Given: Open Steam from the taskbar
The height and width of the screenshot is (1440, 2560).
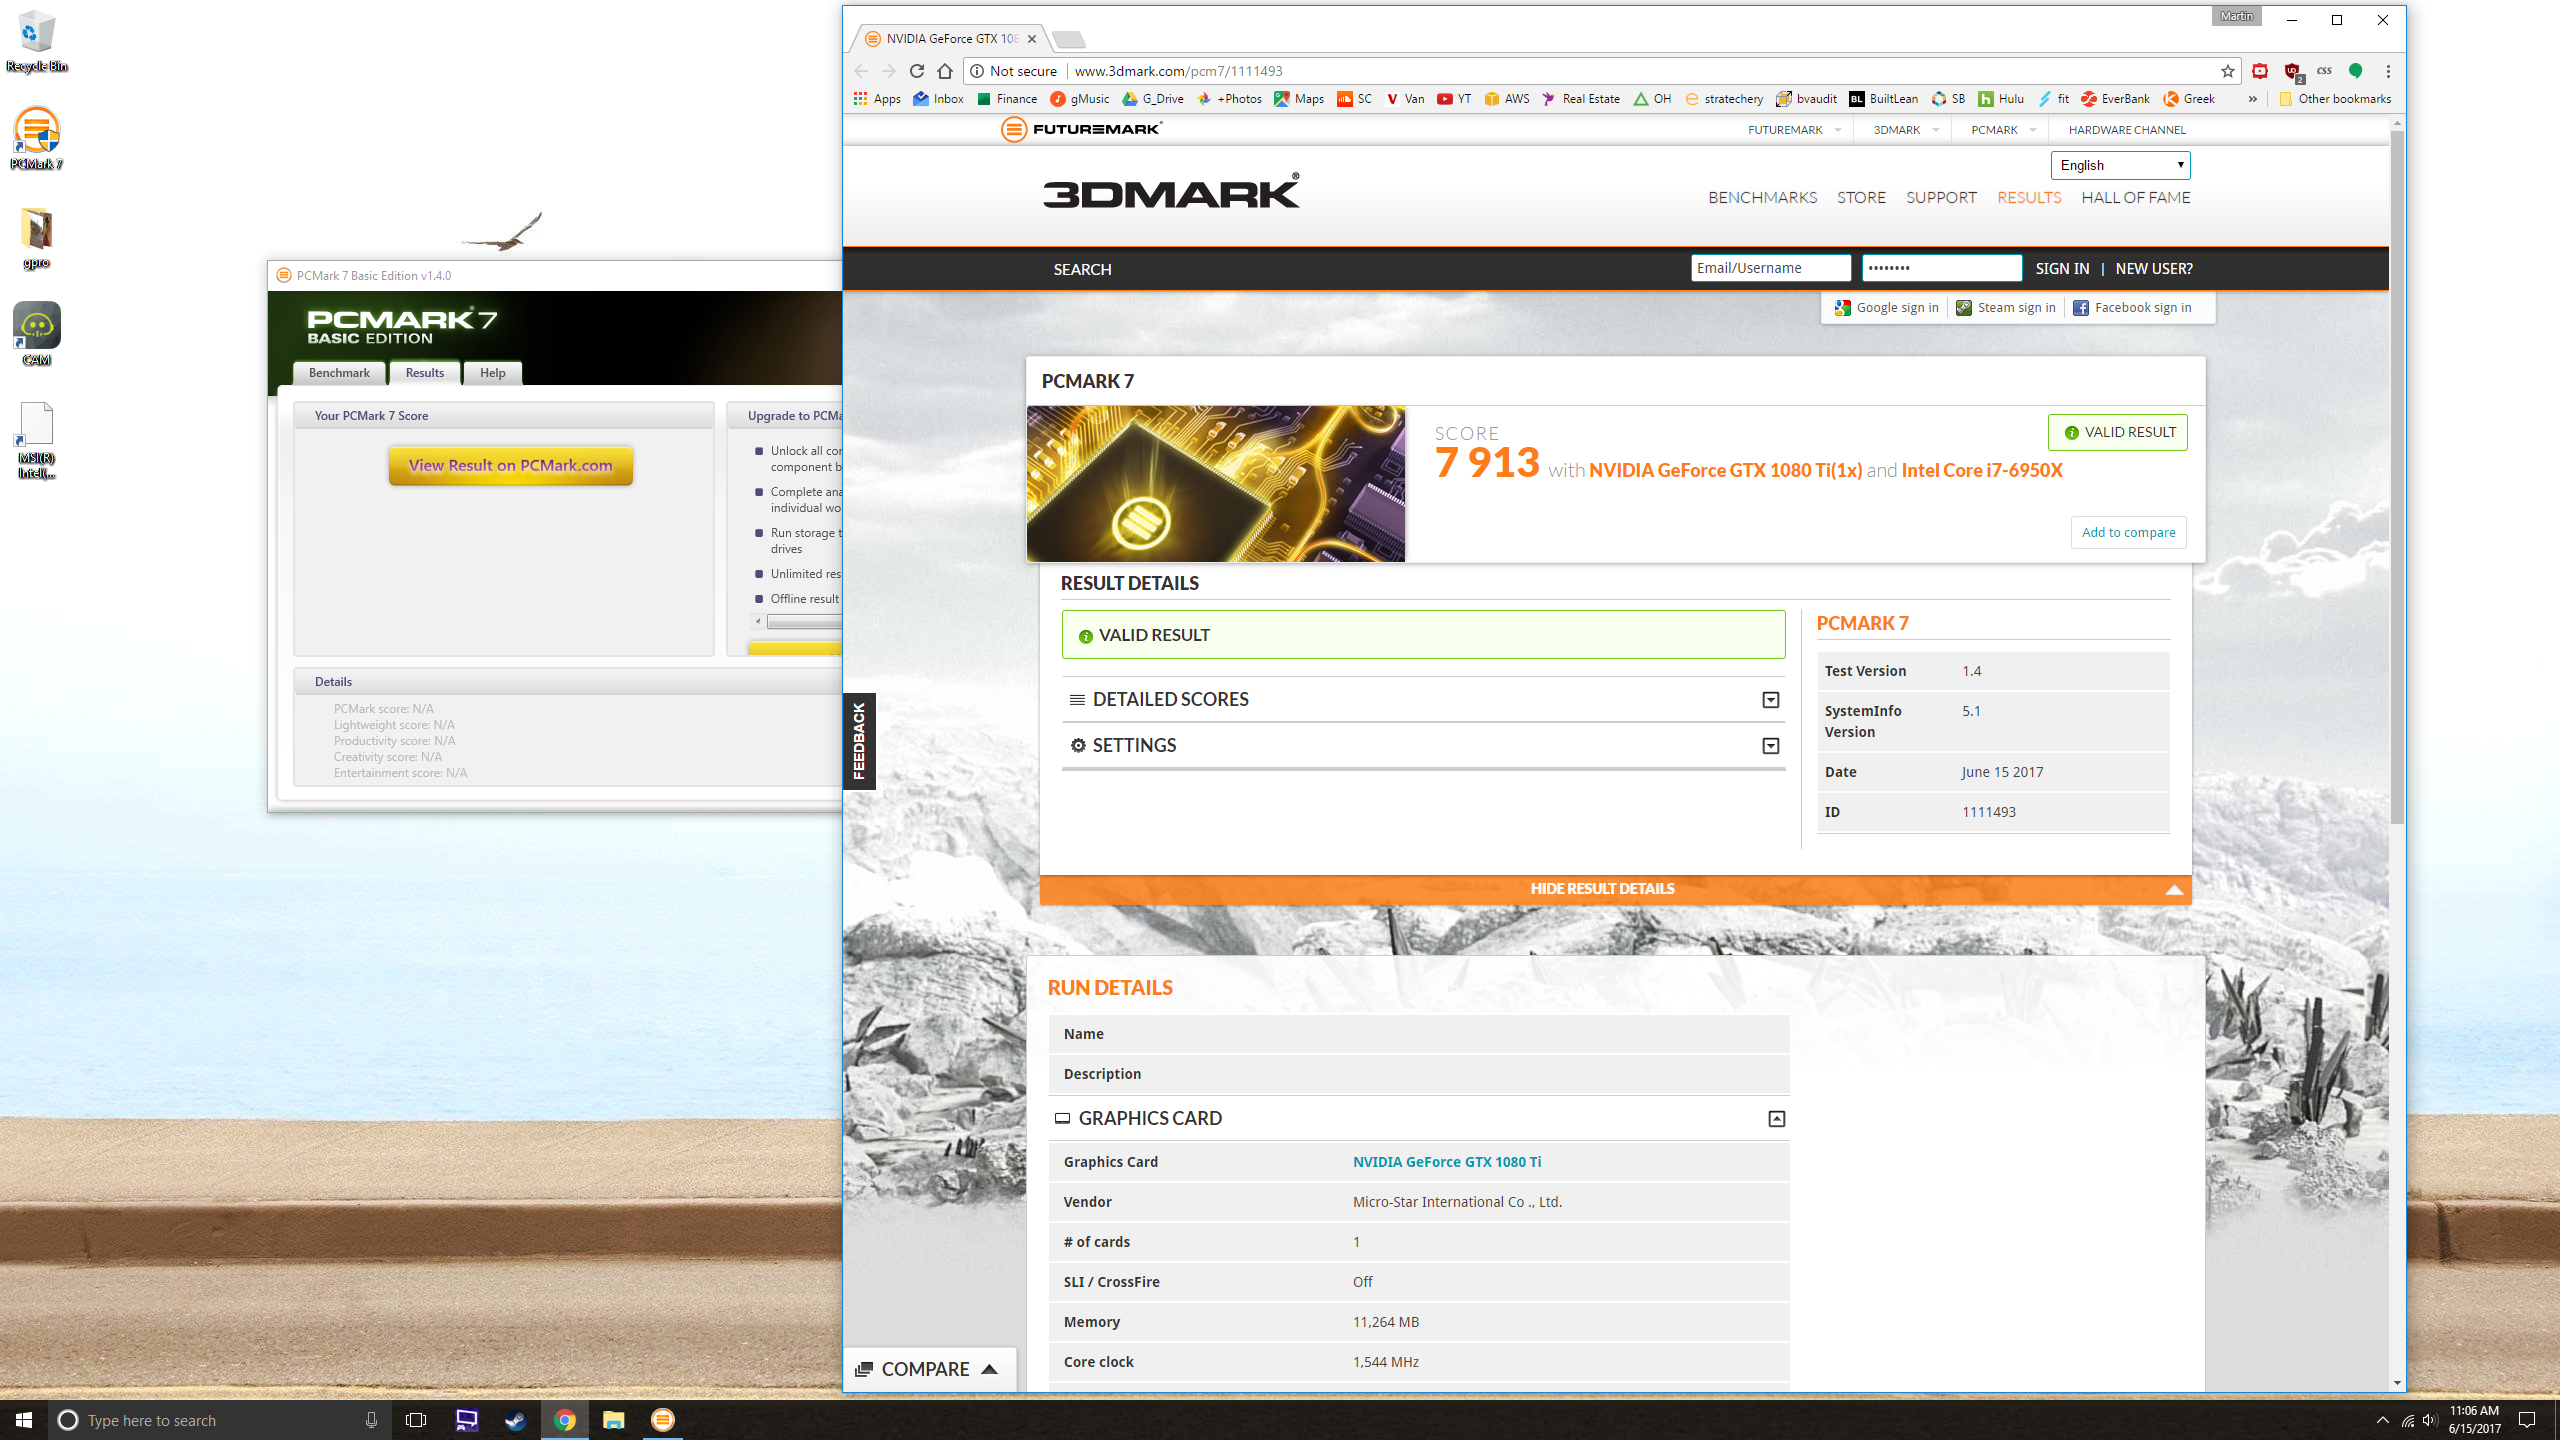Looking at the screenshot, I should pos(515,1420).
